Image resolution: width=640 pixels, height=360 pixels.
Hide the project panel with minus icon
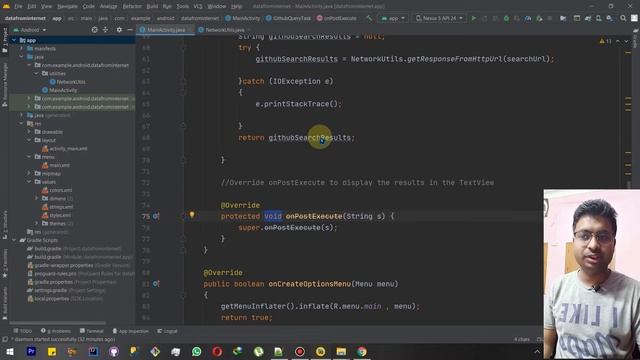[129, 30]
